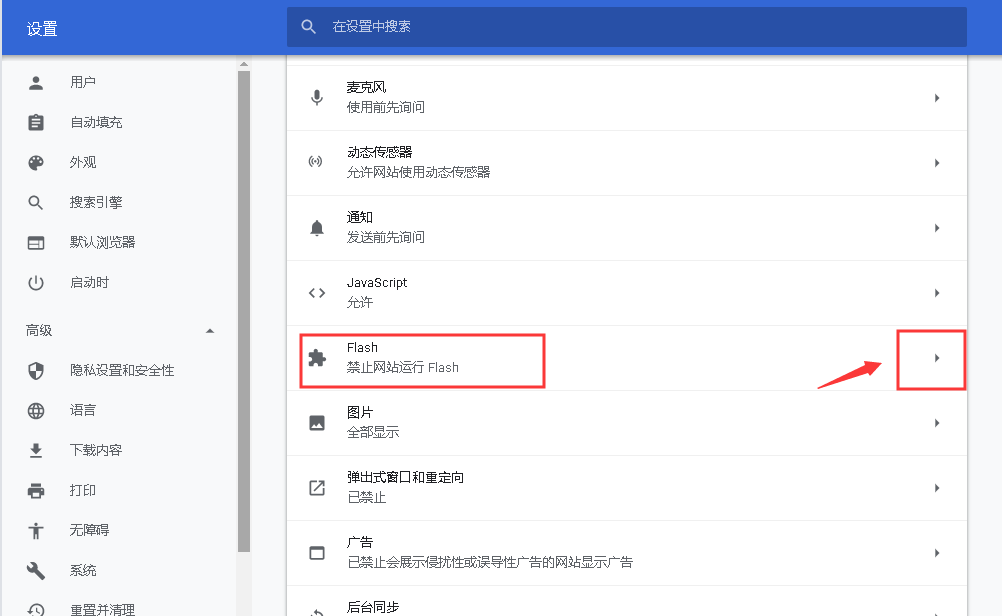1002x616 pixels.
Task: Click the 设置 page title
Action: 42,29
